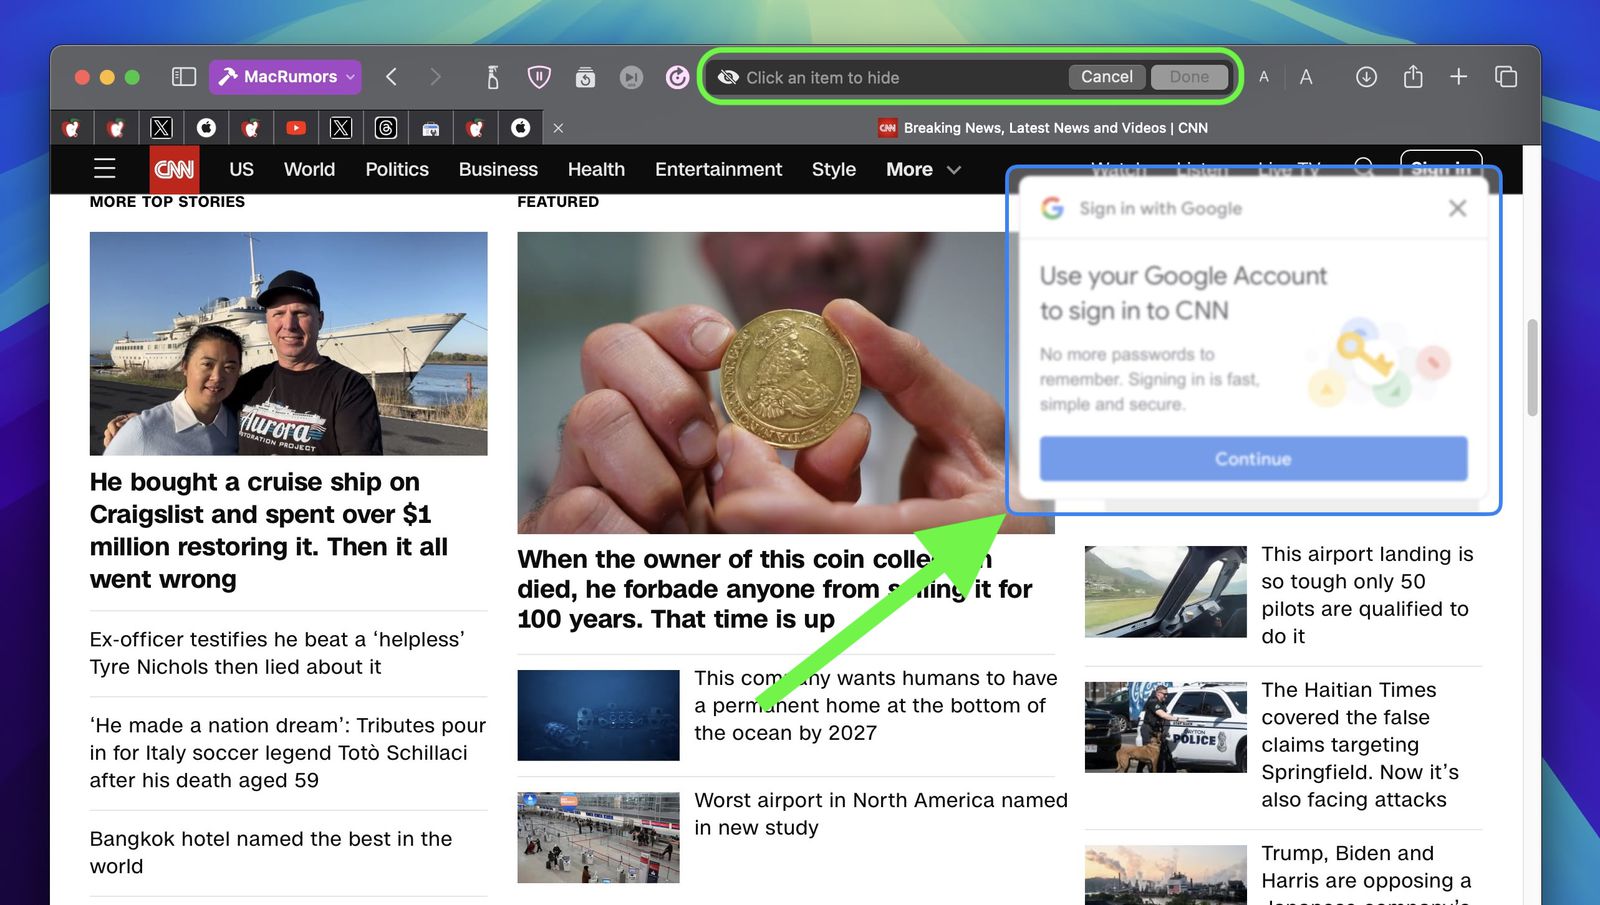Show Safari downloads
Image resolution: width=1600 pixels, height=905 pixels.
pyautogui.click(x=1366, y=77)
